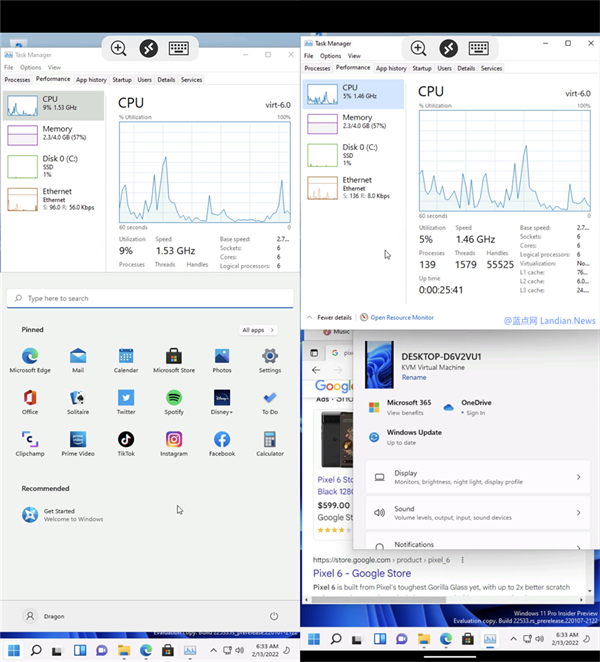
Task: Open Get Started recommended item
Action: pyautogui.click(x=62, y=515)
